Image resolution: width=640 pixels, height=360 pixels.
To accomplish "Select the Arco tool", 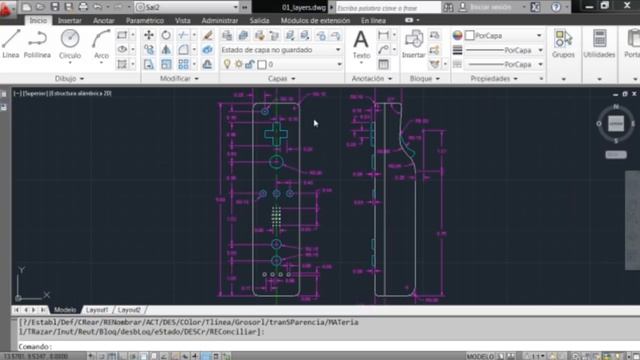I will coord(101,44).
